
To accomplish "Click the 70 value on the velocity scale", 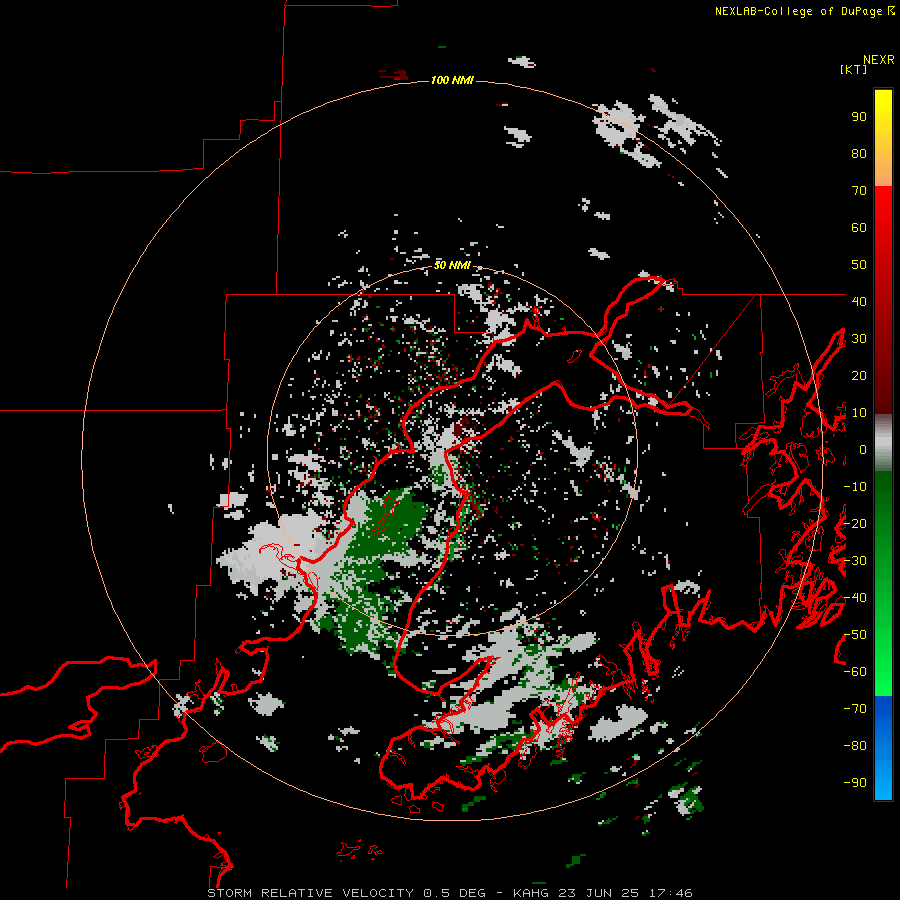I will (x=859, y=191).
